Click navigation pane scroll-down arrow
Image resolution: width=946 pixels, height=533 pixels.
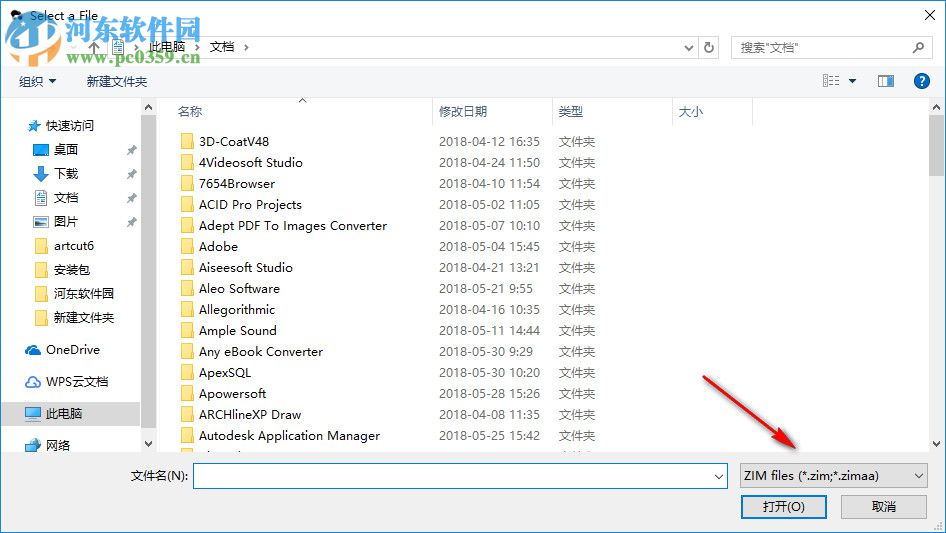coord(148,444)
